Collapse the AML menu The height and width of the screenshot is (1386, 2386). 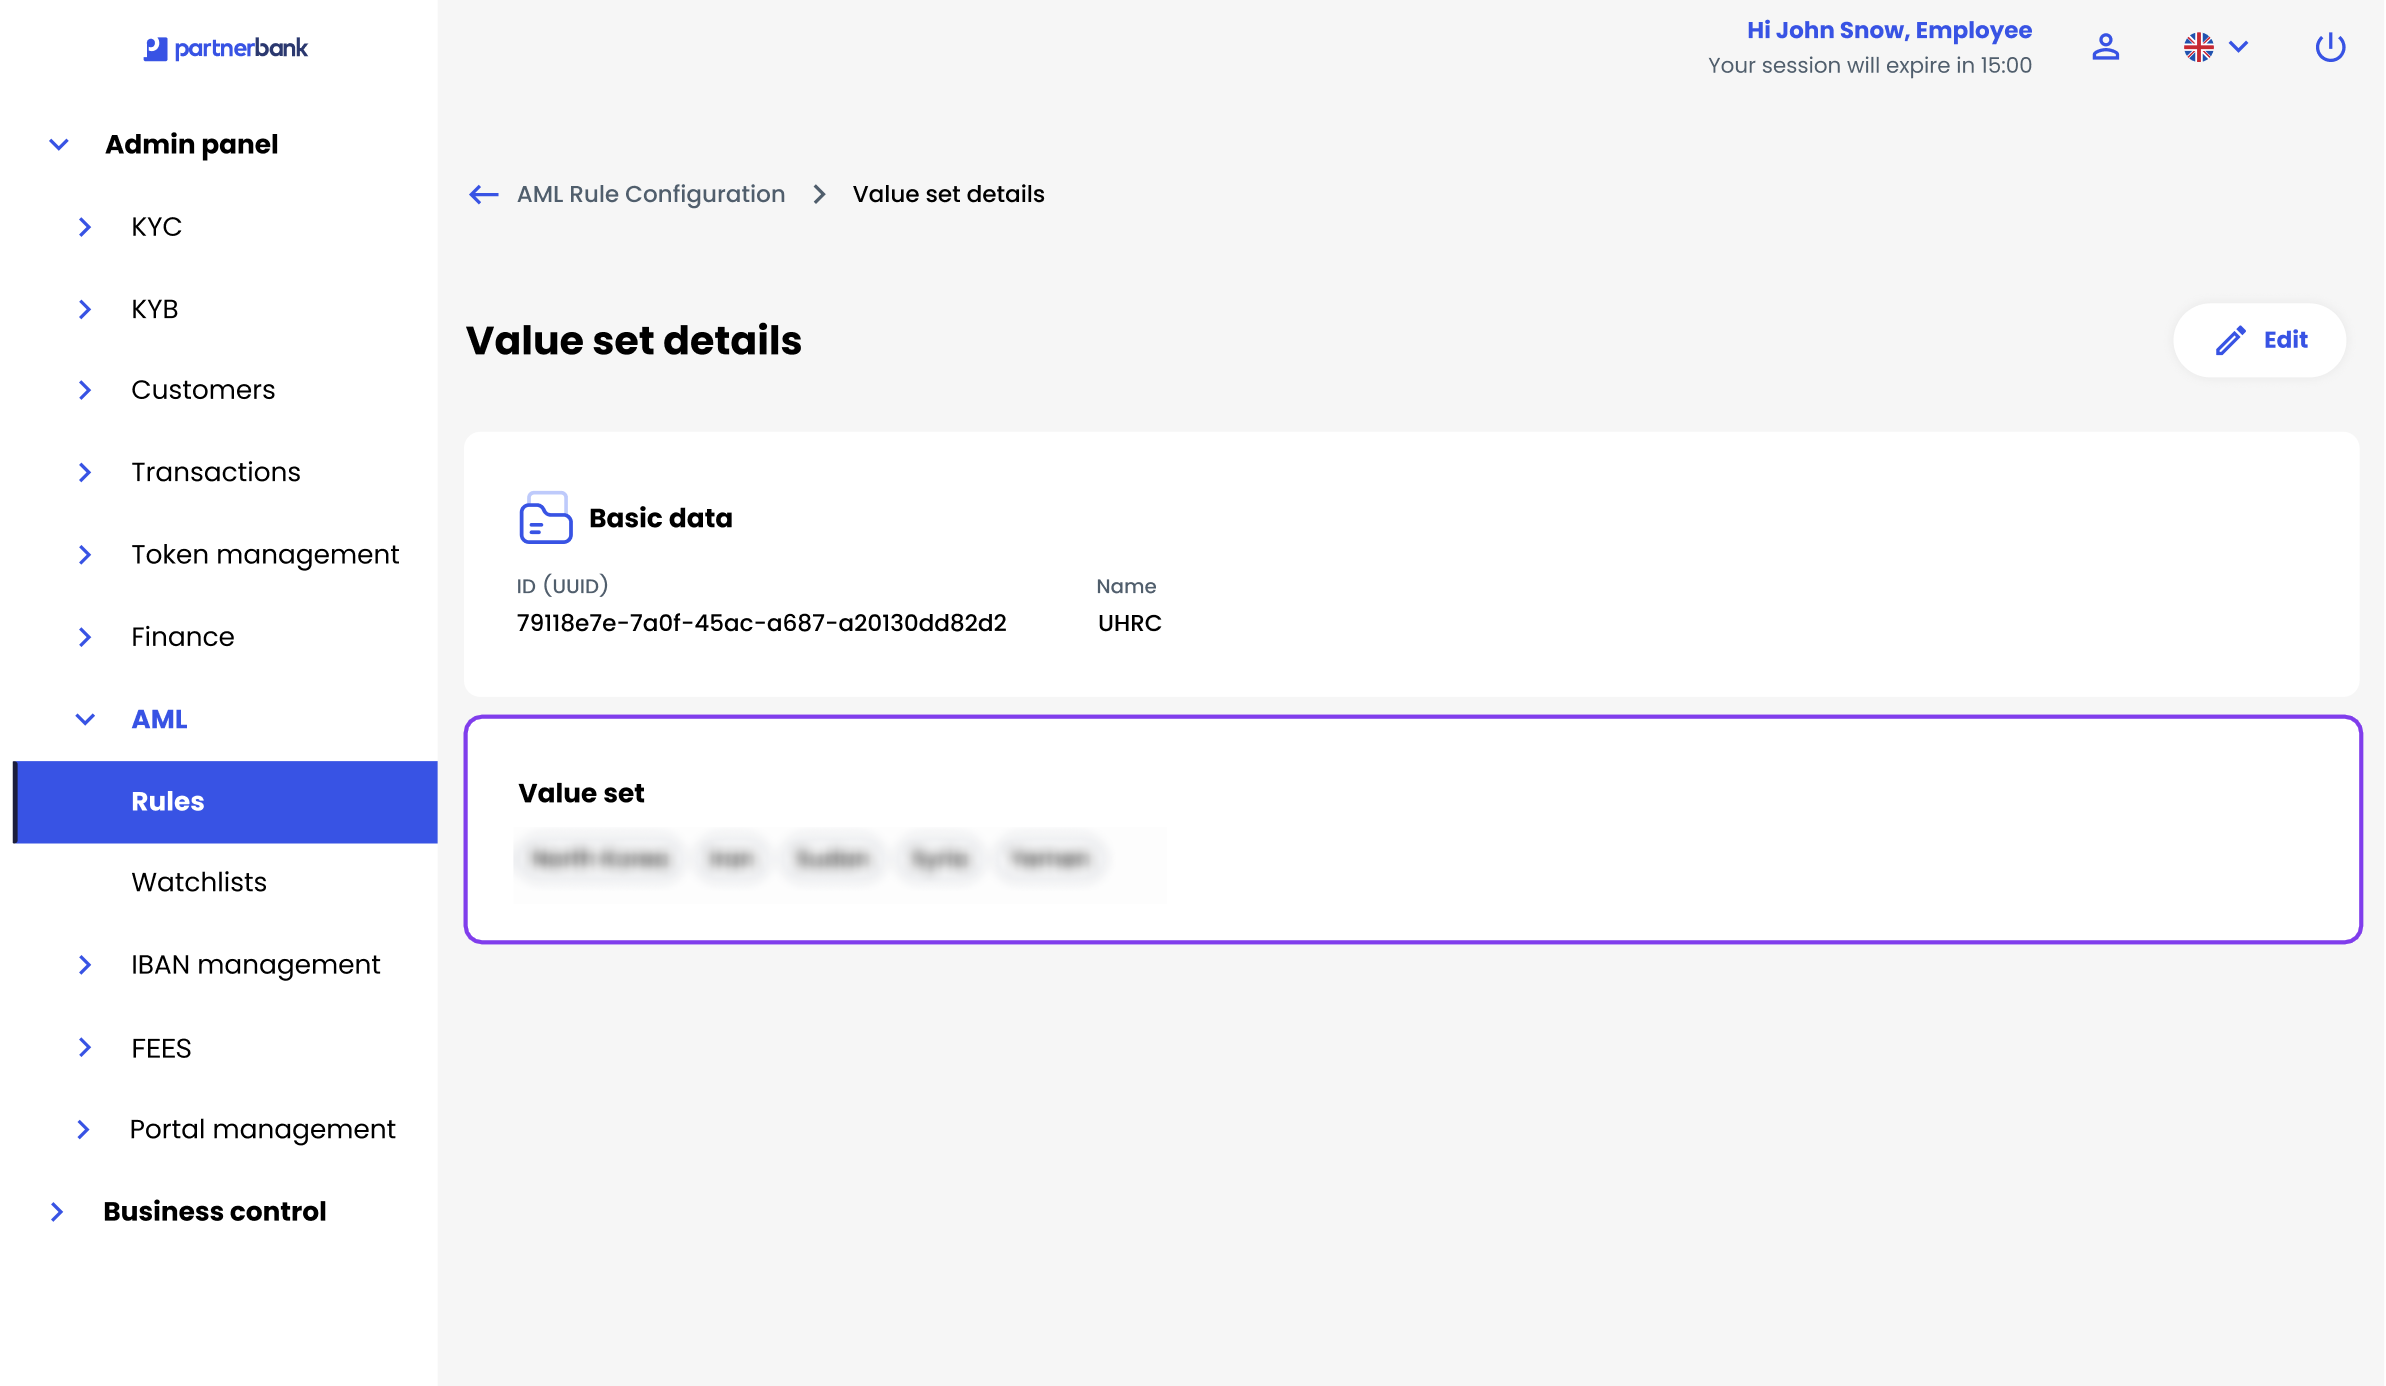pyautogui.click(x=85, y=719)
